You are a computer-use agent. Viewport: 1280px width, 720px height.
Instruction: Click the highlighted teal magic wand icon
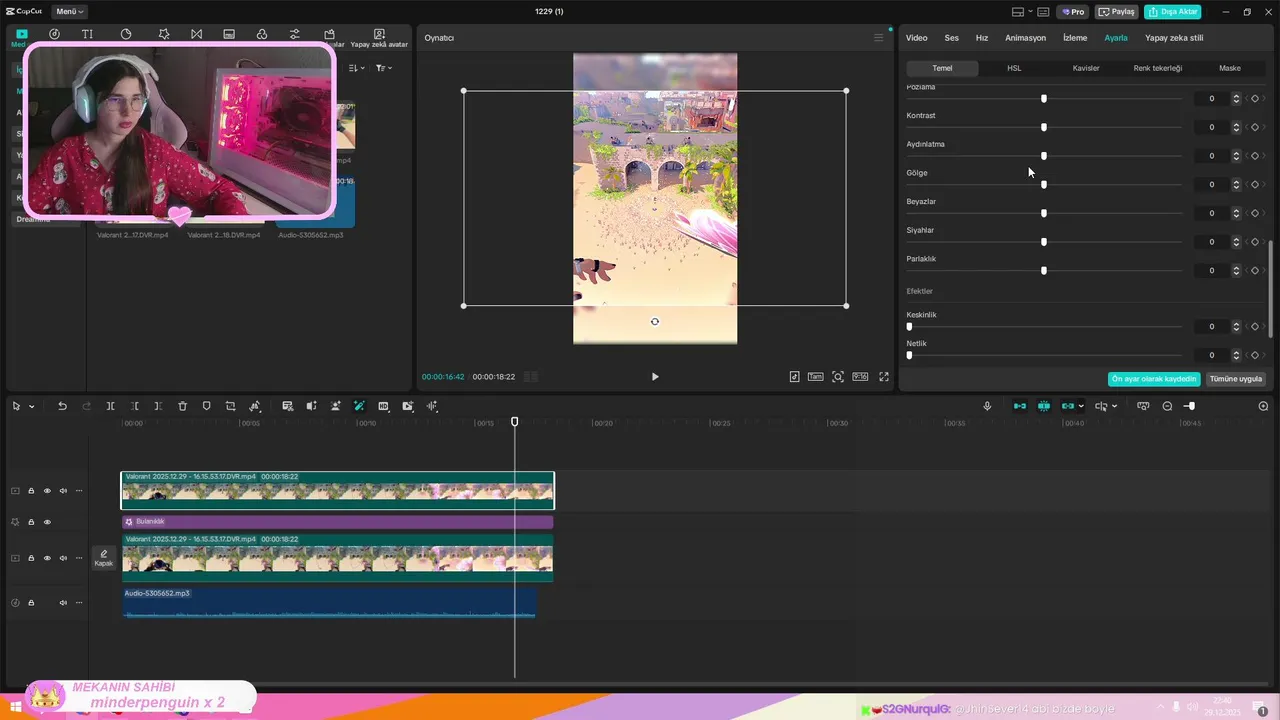point(359,406)
